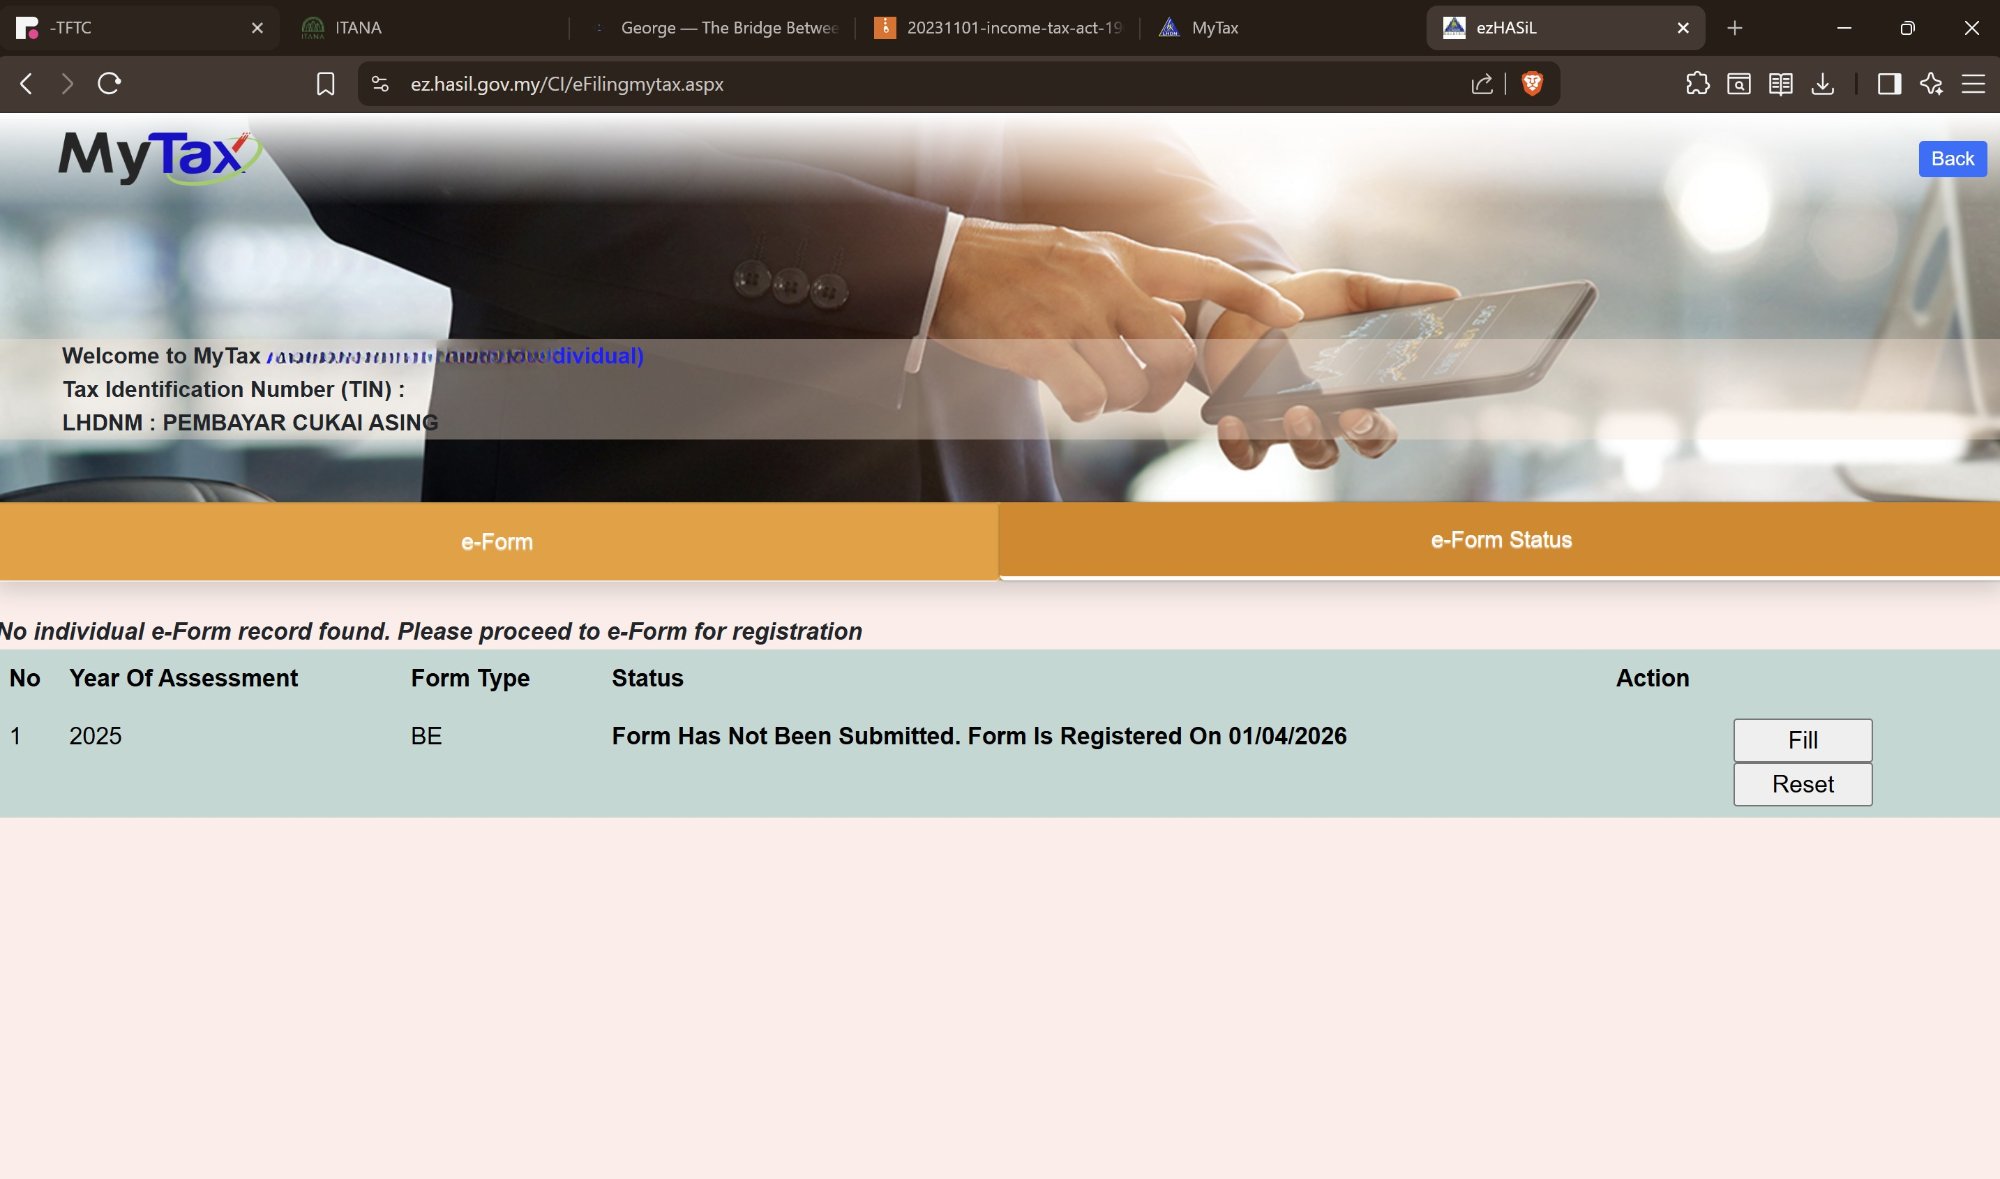The height and width of the screenshot is (1179, 2000).
Task: Open the browser hamburger menu
Action: coord(1973,84)
